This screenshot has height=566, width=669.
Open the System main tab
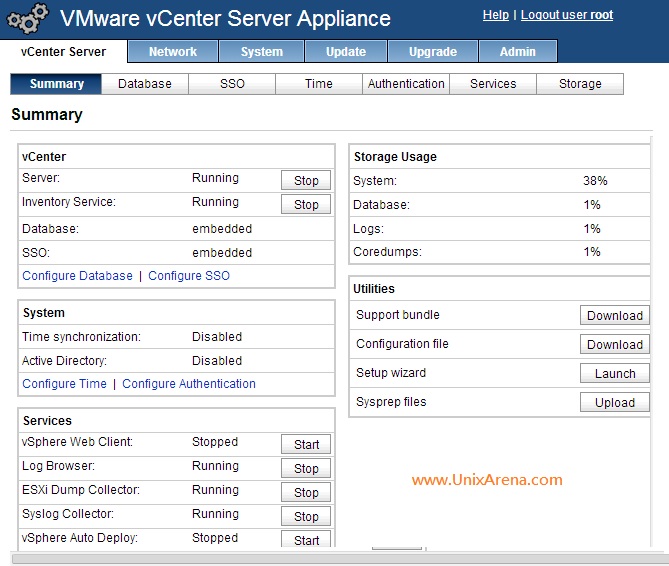pos(262,52)
